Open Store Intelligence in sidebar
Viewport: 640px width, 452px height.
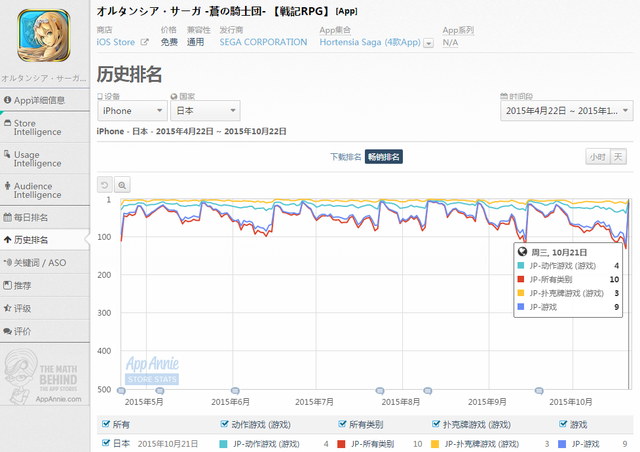tap(44, 127)
